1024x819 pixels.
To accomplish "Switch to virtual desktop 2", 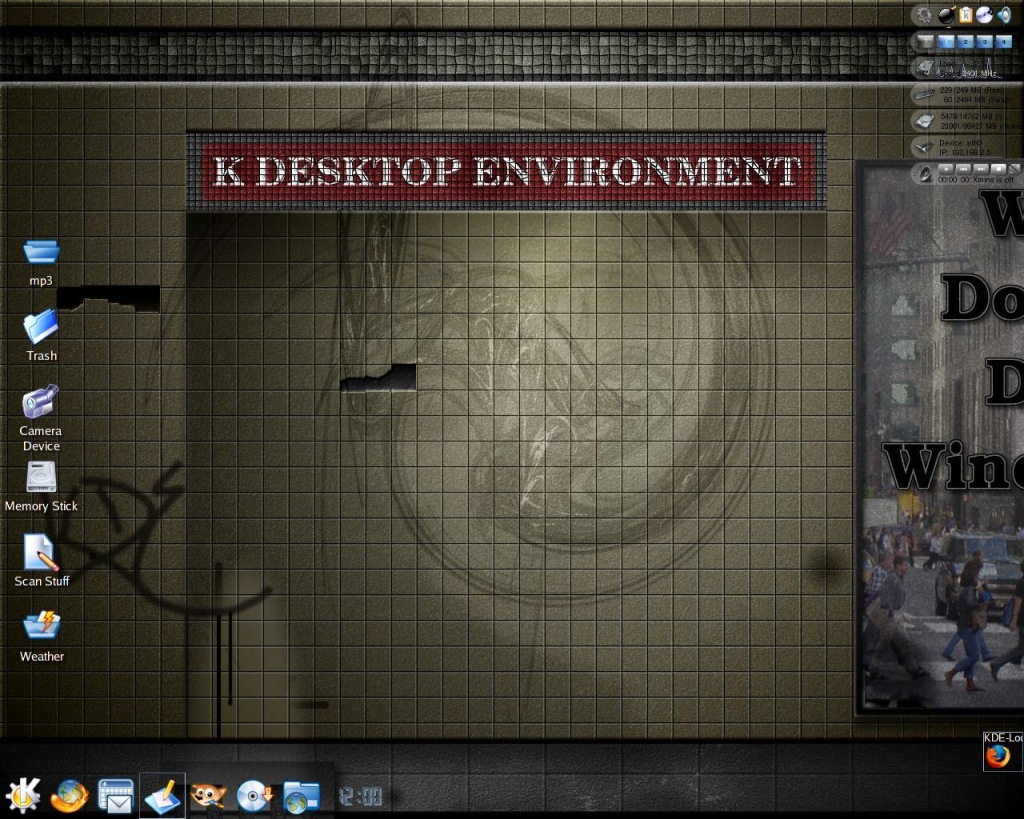I will (x=965, y=42).
